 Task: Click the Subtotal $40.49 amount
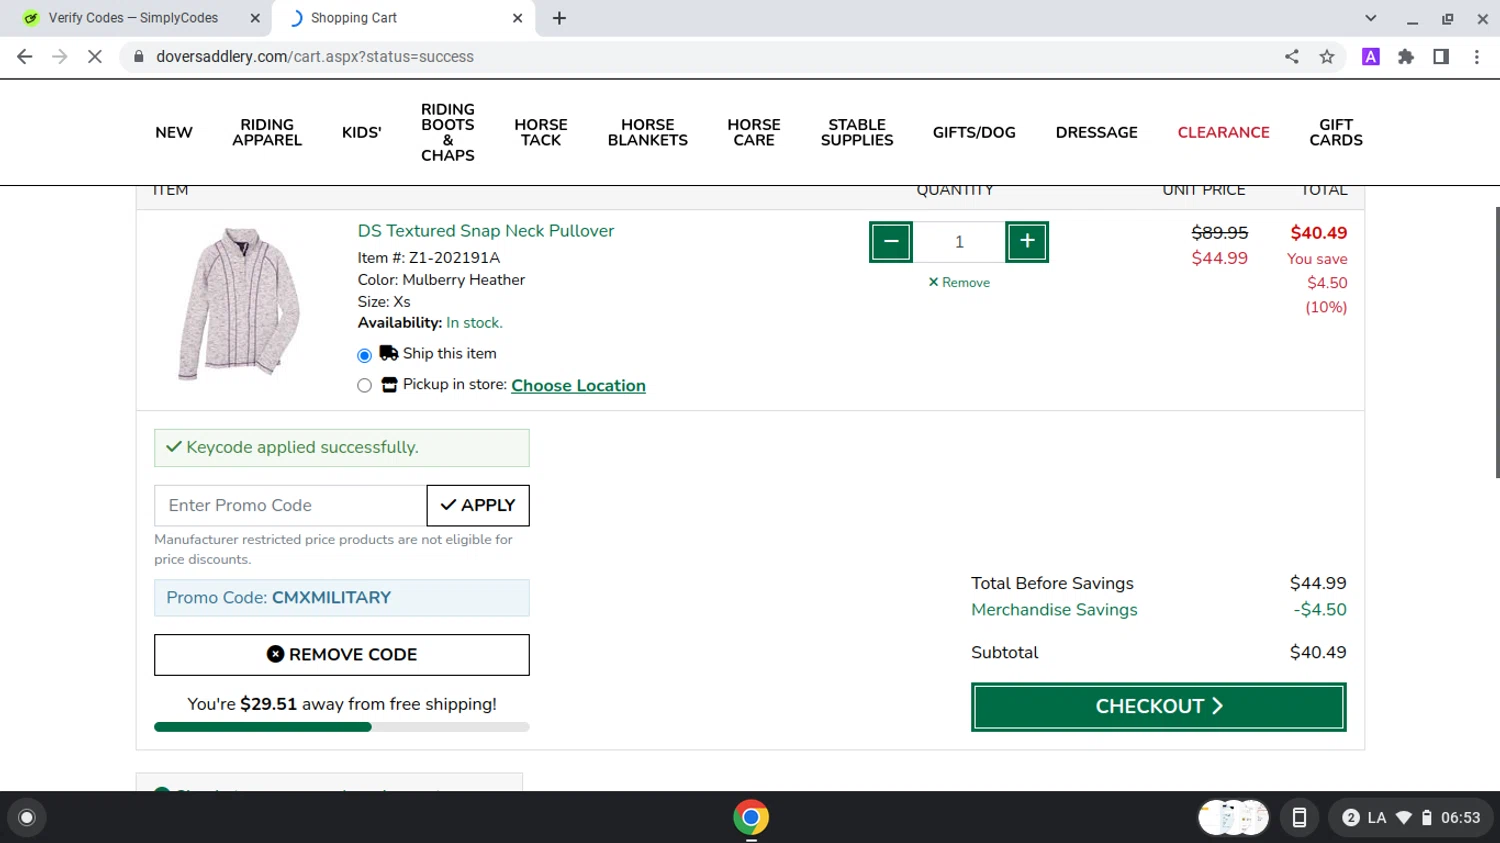[1318, 653]
